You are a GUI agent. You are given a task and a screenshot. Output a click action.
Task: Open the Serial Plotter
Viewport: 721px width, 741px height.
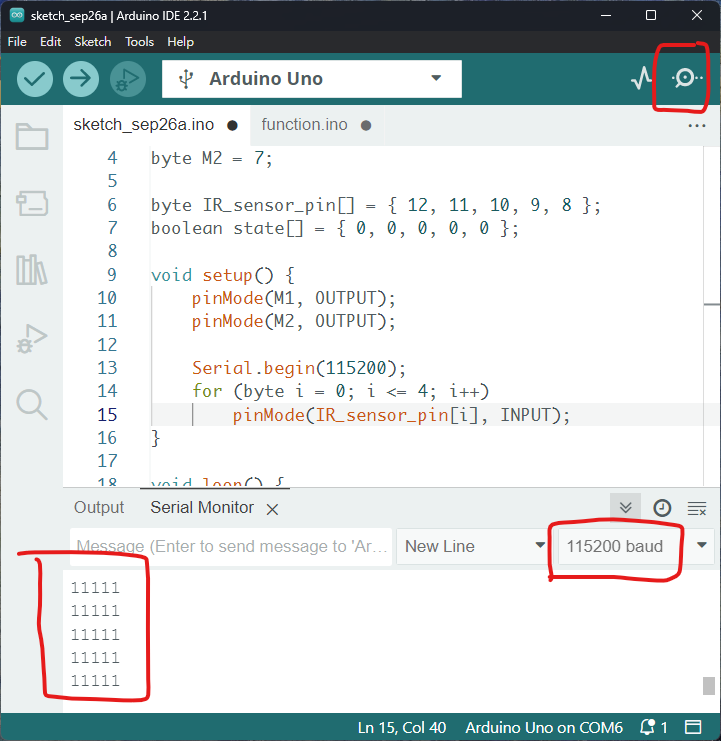pos(641,79)
